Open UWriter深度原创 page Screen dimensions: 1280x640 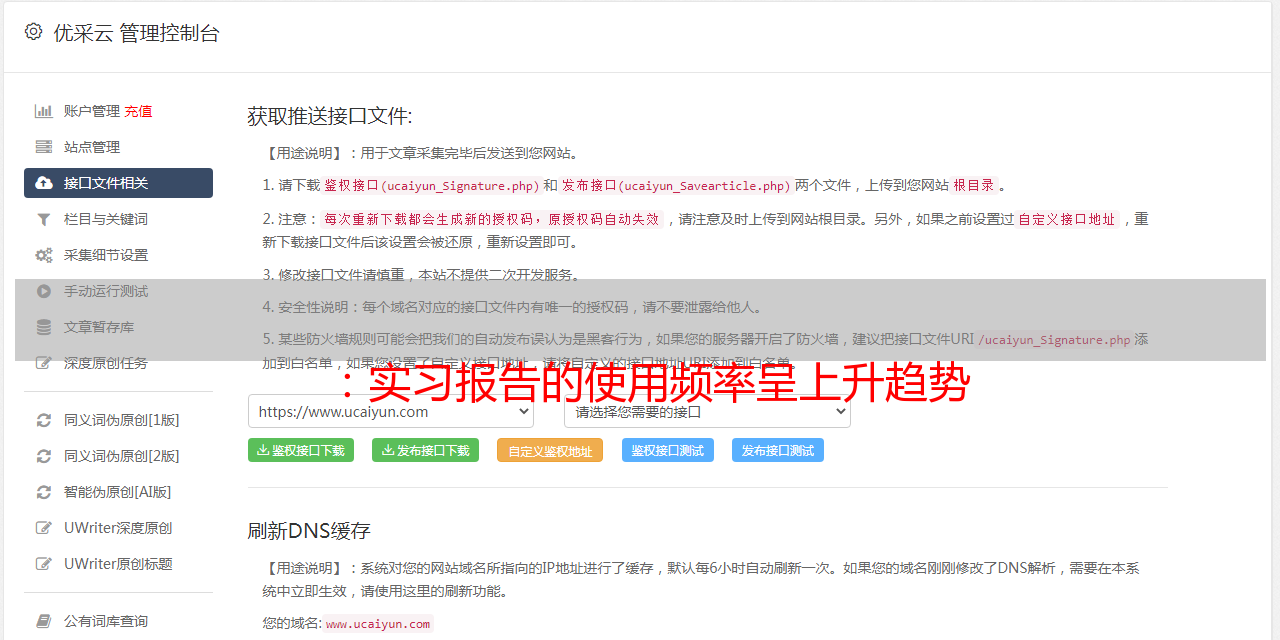[x=118, y=528]
